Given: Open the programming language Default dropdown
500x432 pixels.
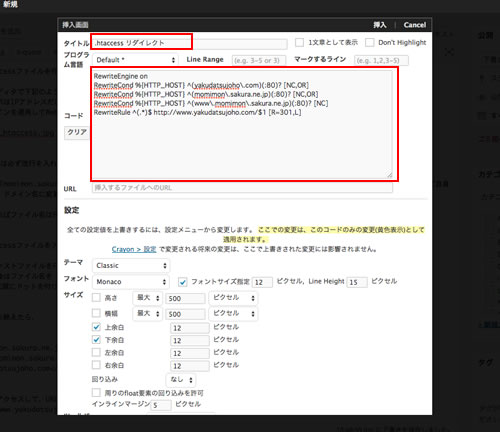Looking at the screenshot, I should pos(135,60).
